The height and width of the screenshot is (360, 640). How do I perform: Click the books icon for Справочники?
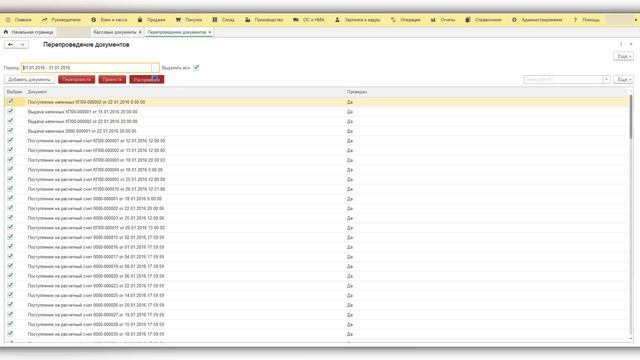pyautogui.click(x=468, y=20)
